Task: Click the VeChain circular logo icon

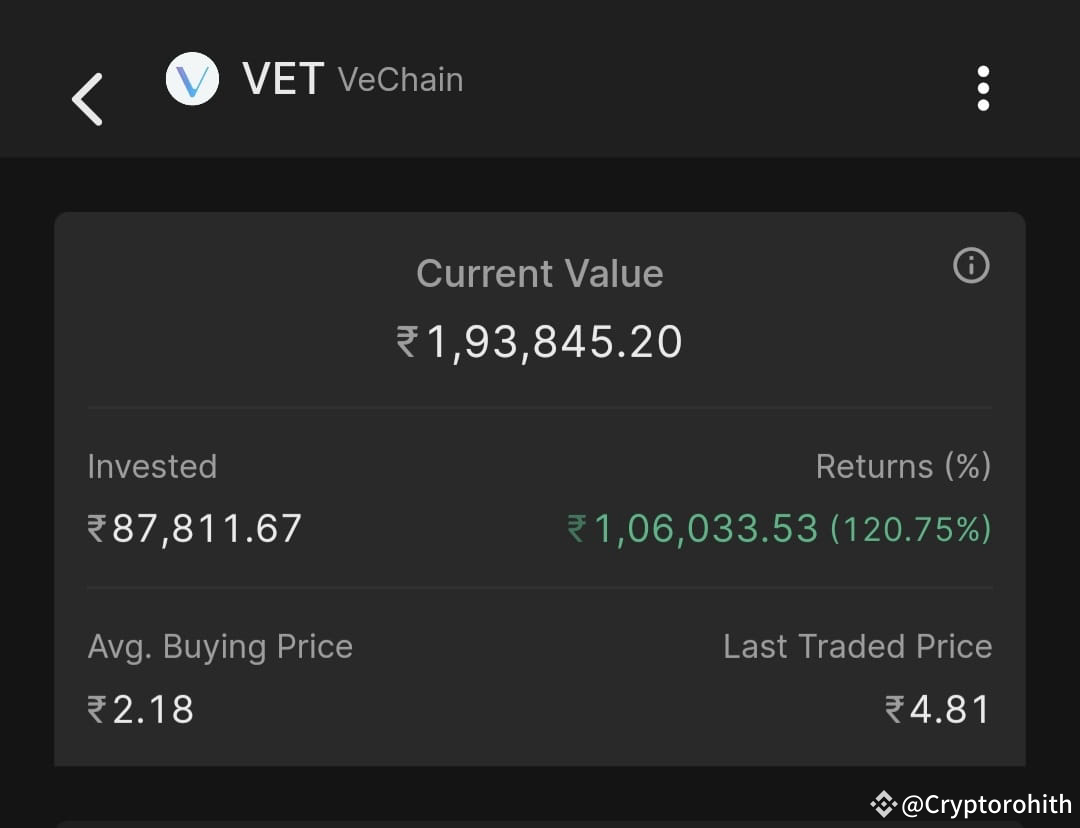Action: [x=191, y=79]
